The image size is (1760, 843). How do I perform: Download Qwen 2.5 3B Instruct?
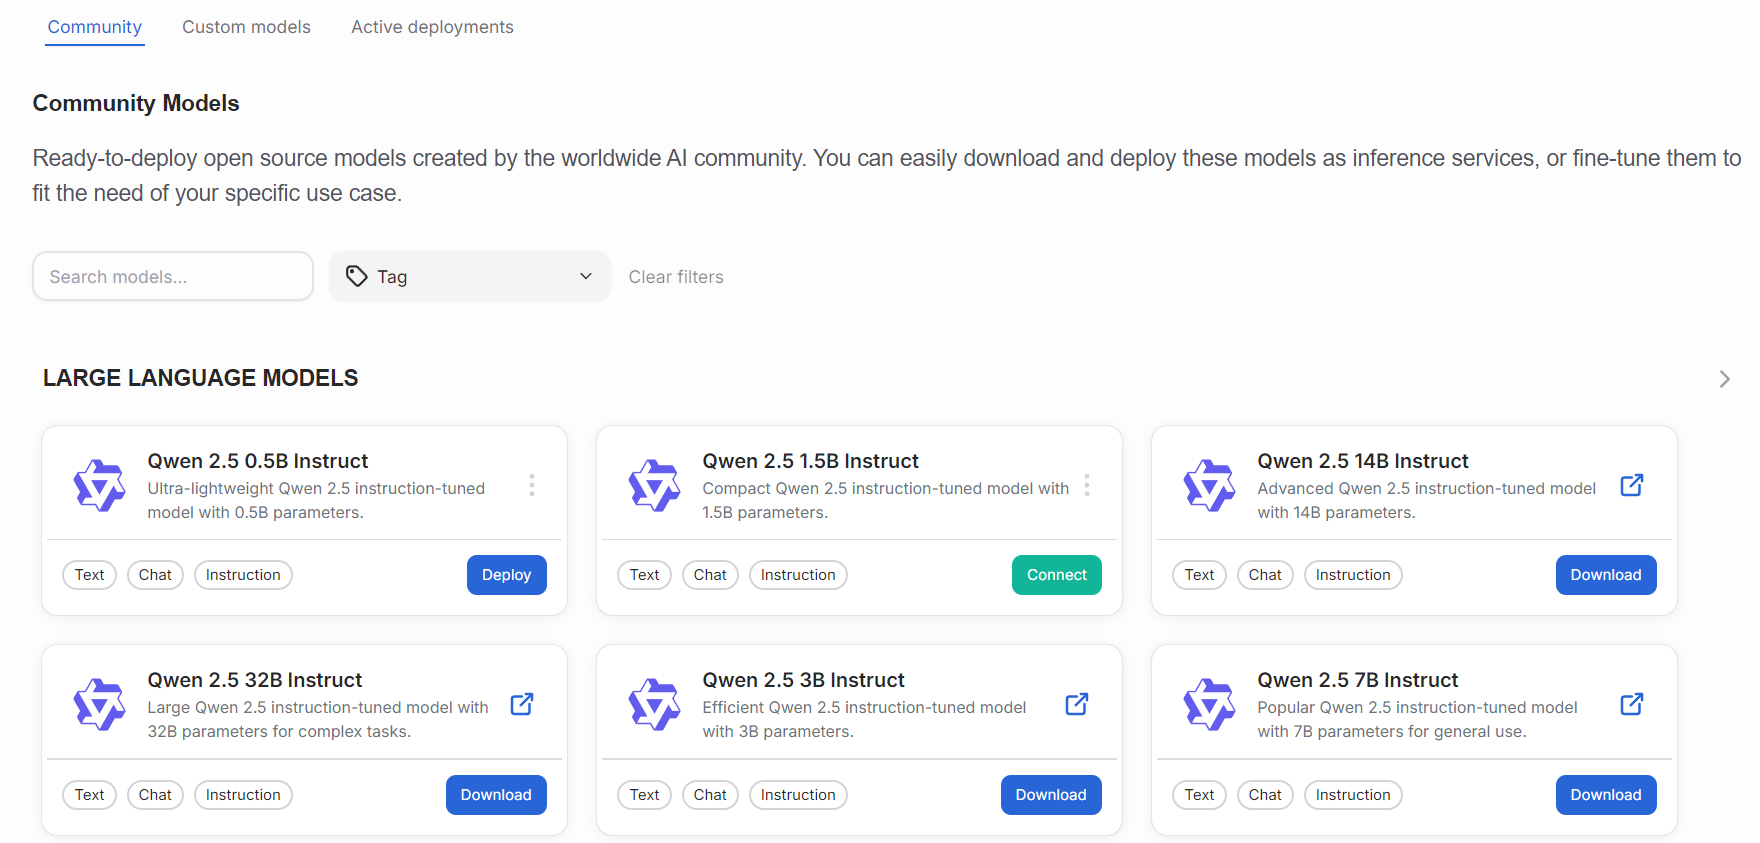point(1051,795)
